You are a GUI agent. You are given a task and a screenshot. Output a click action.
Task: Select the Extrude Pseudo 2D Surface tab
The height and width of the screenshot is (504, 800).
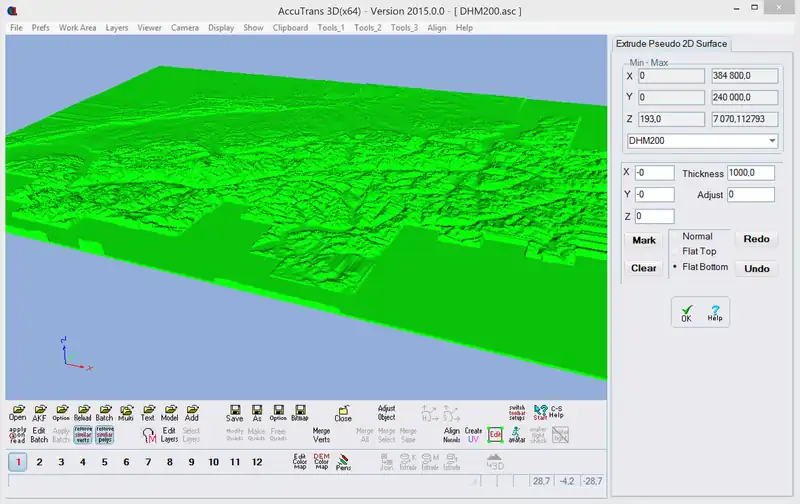[672, 44]
